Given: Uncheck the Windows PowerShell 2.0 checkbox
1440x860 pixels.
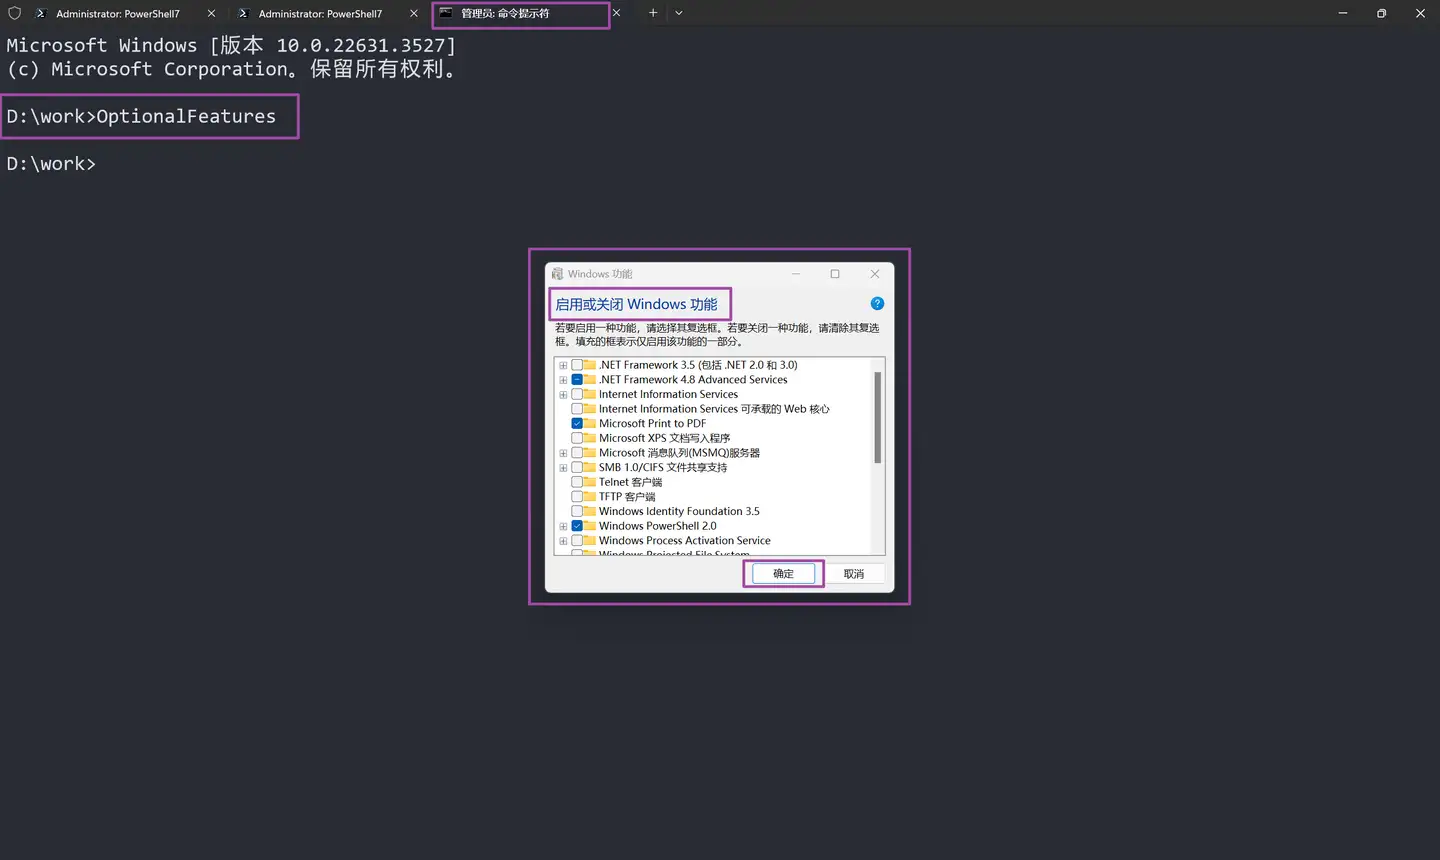Looking at the screenshot, I should point(577,526).
